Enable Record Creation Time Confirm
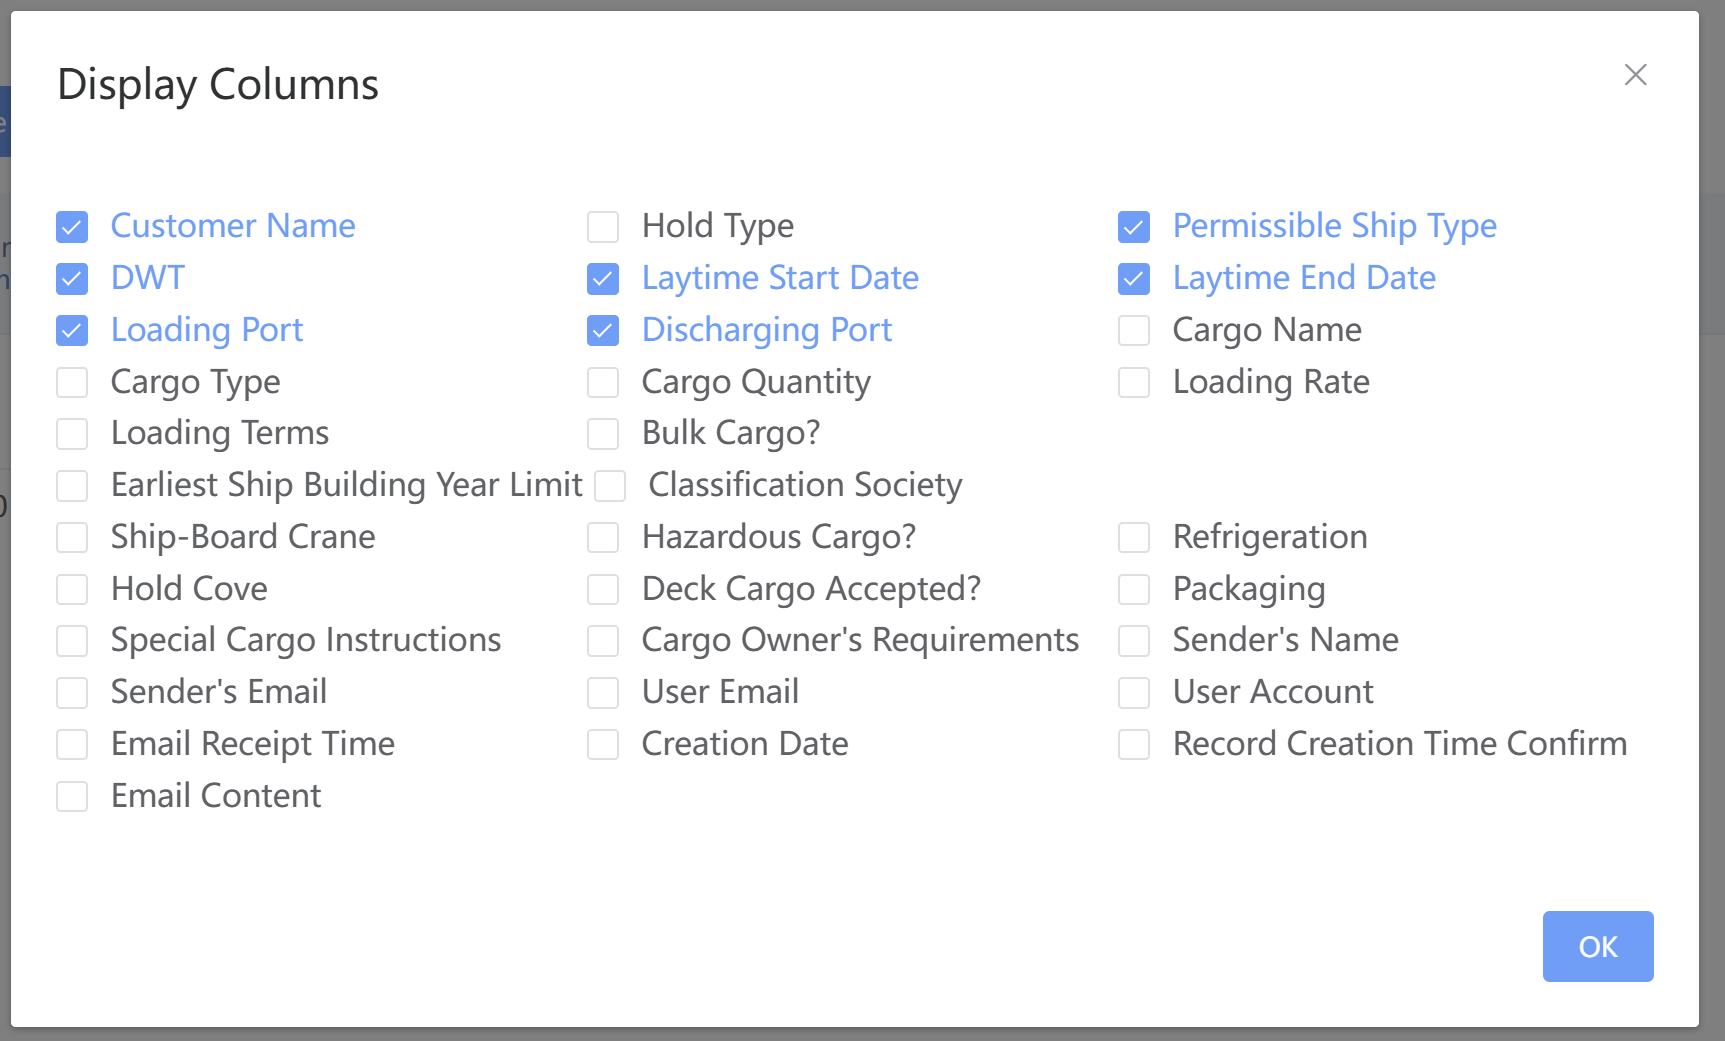 point(1134,745)
